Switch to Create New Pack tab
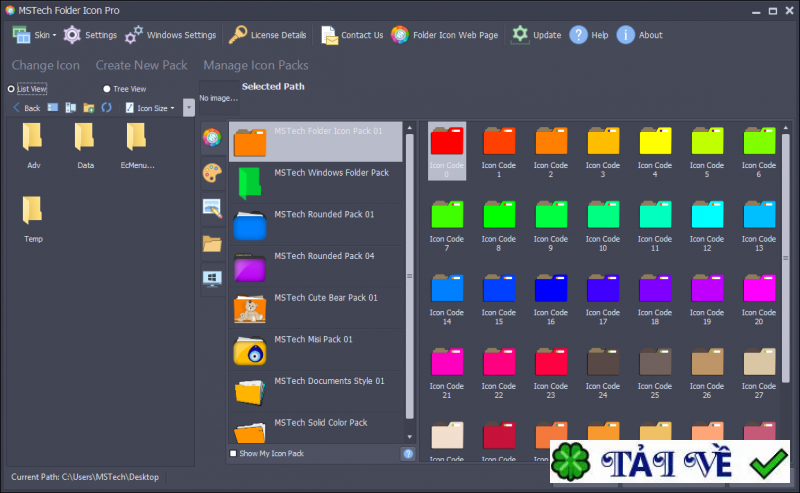 [x=141, y=65]
